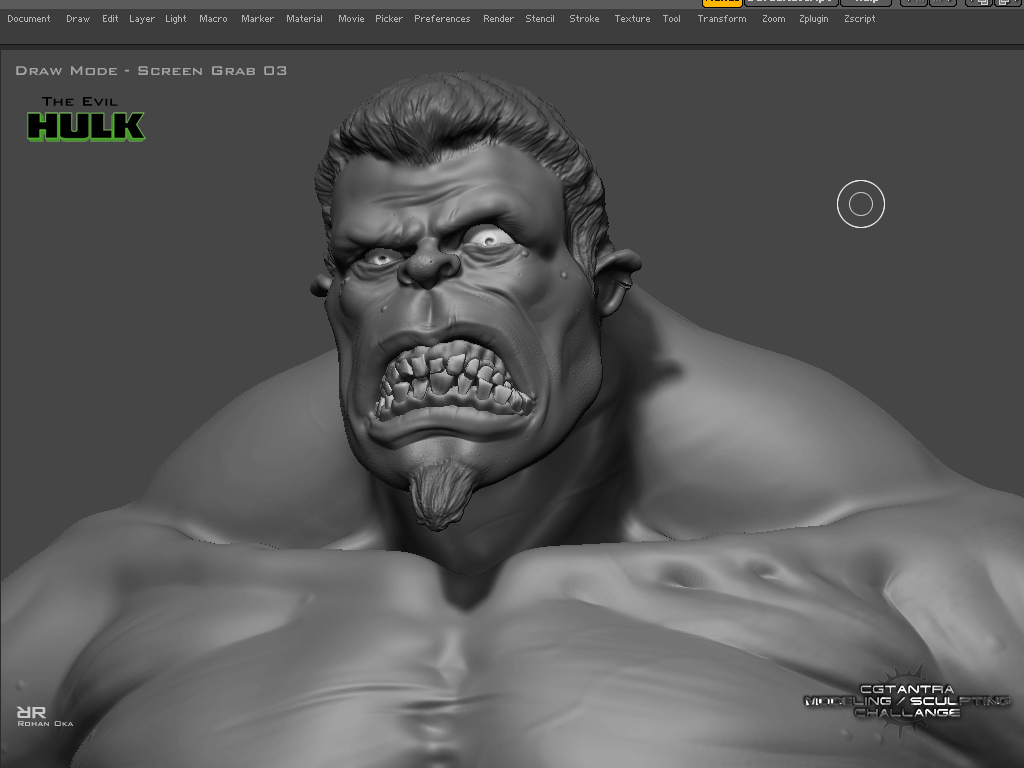Open the Document menu
The height and width of the screenshot is (768, 1024).
tap(29, 19)
